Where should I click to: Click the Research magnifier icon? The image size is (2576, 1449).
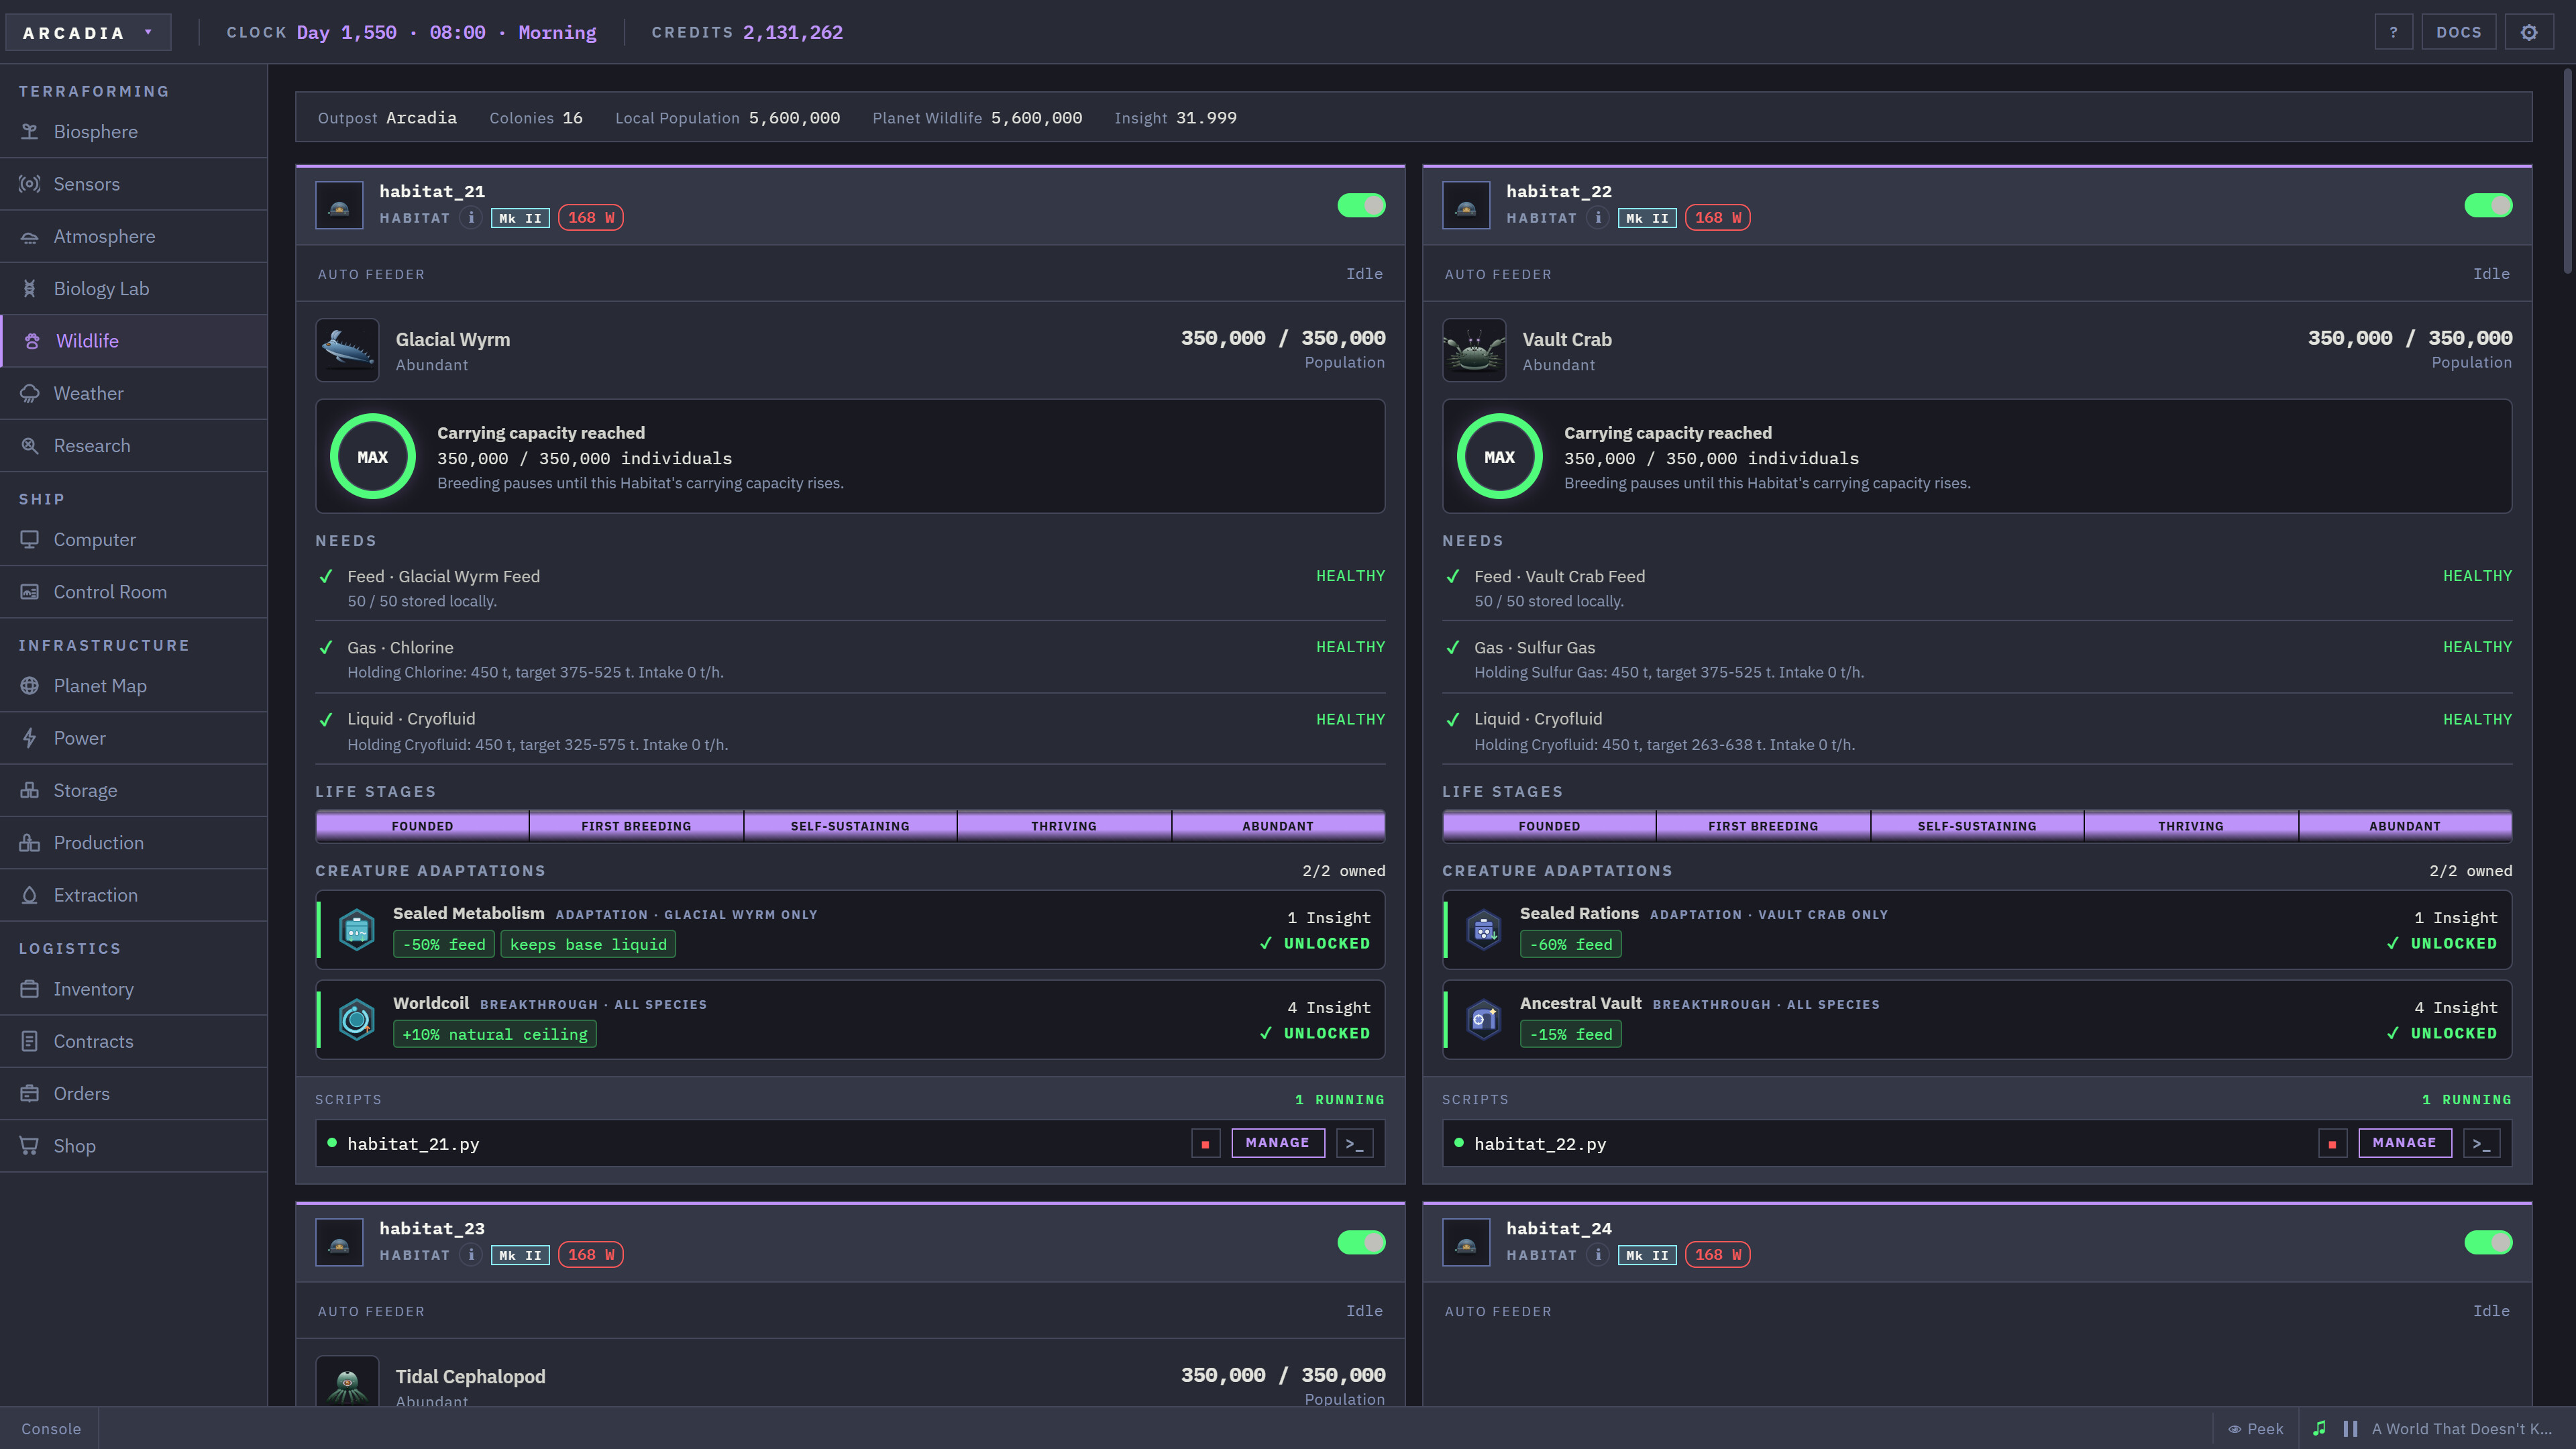(x=30, y=445)
